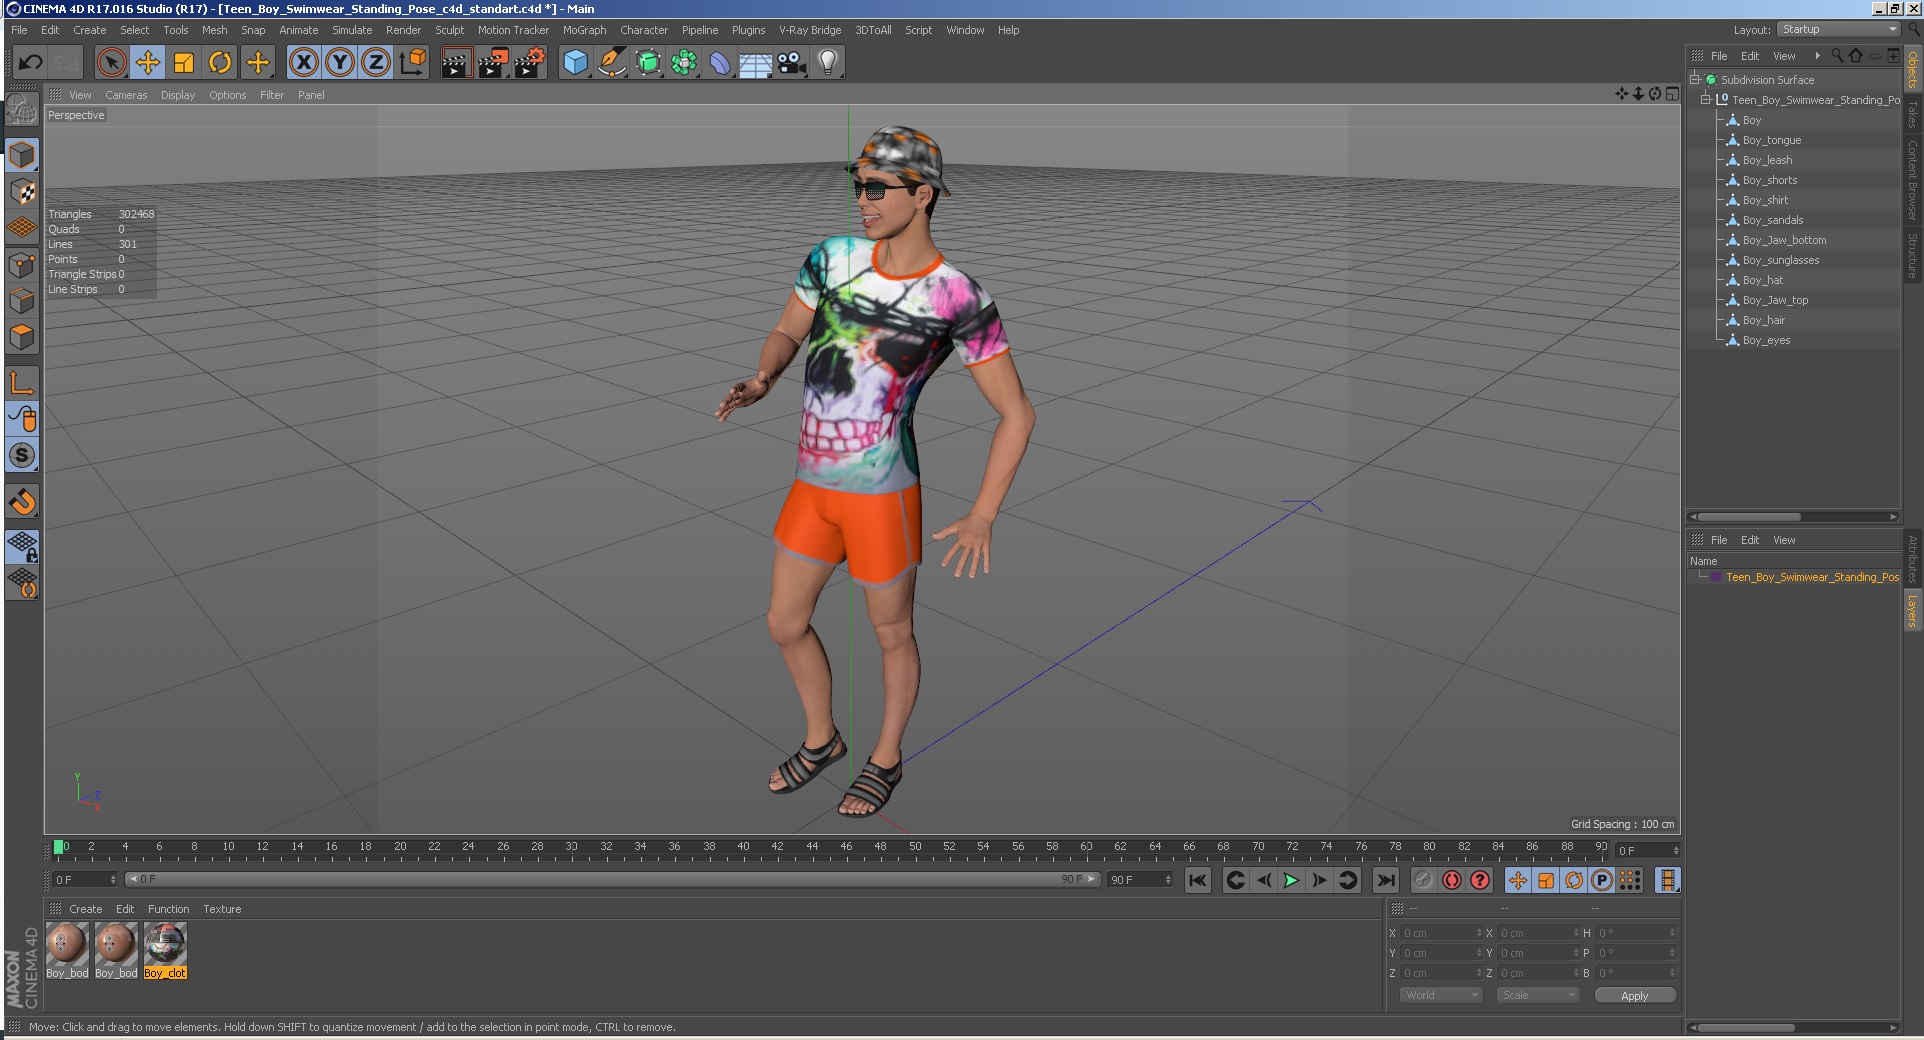Viewport: 1924px width, 1040px height.
Task: Click the Undo arrow icon
Action: 30,63
